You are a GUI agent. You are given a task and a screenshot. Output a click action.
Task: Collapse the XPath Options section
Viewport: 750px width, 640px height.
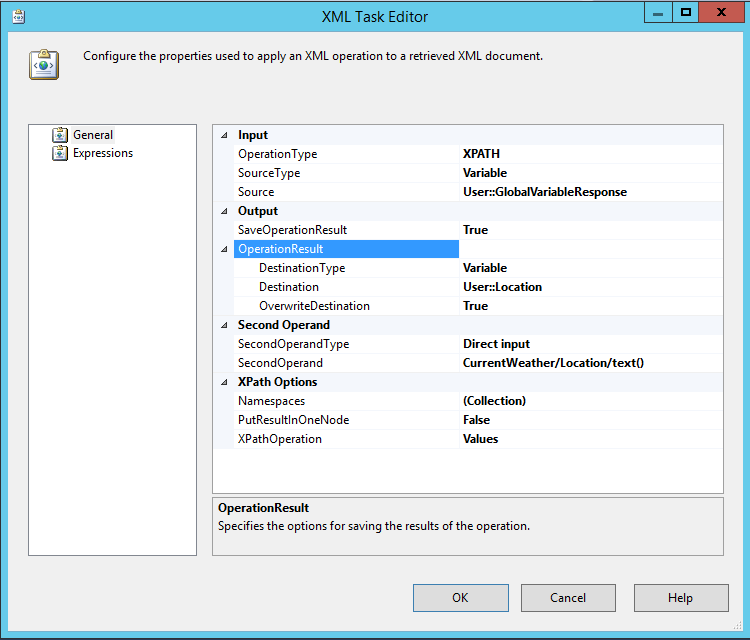point(223,382)
